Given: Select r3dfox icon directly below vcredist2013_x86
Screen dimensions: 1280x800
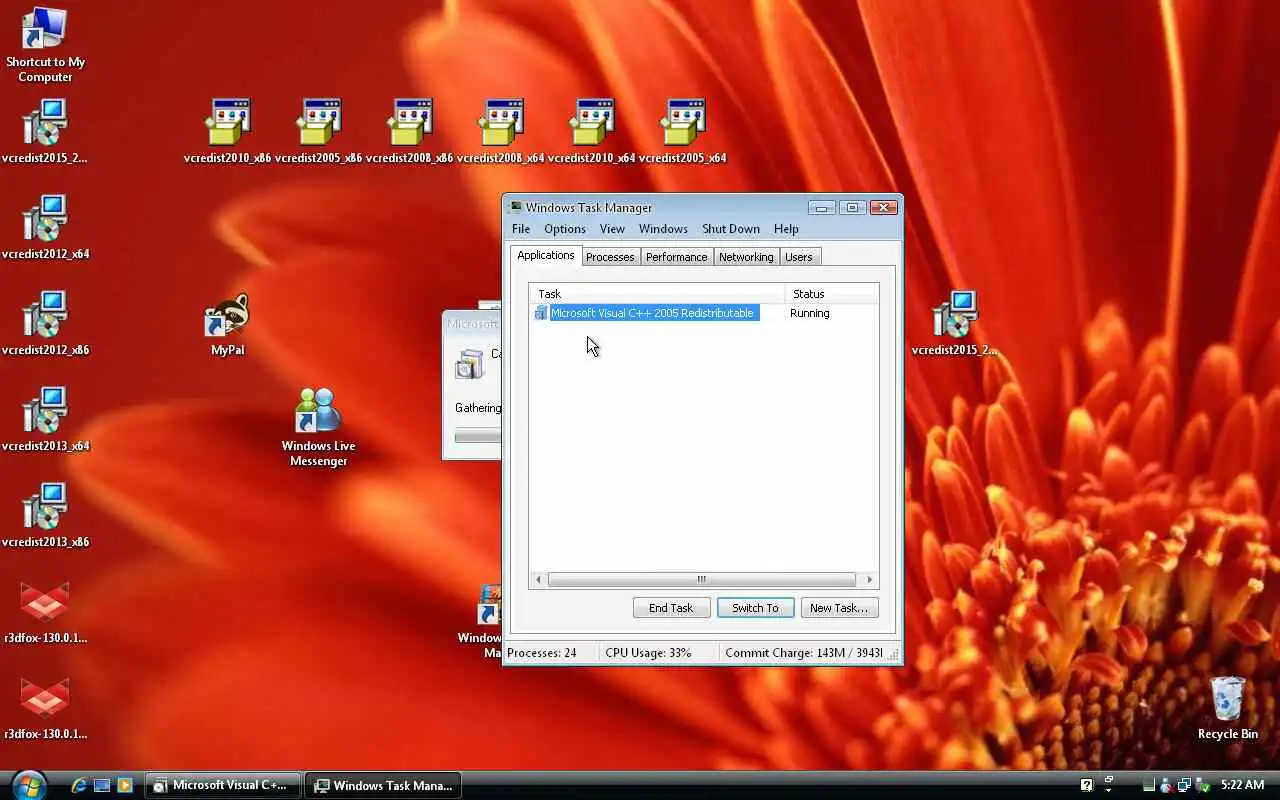Looking at the screenshot, I should pos(45,611).
